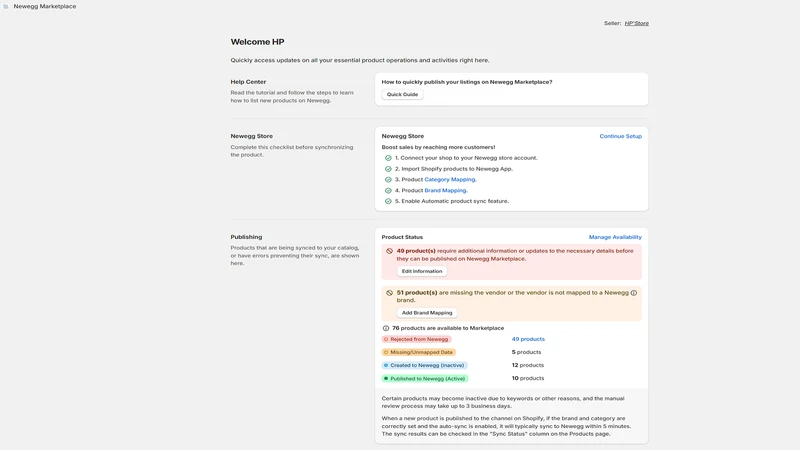Click info icon at end of vendor warning
Viewport: 800px width, 450px height.
pos(634,293)
